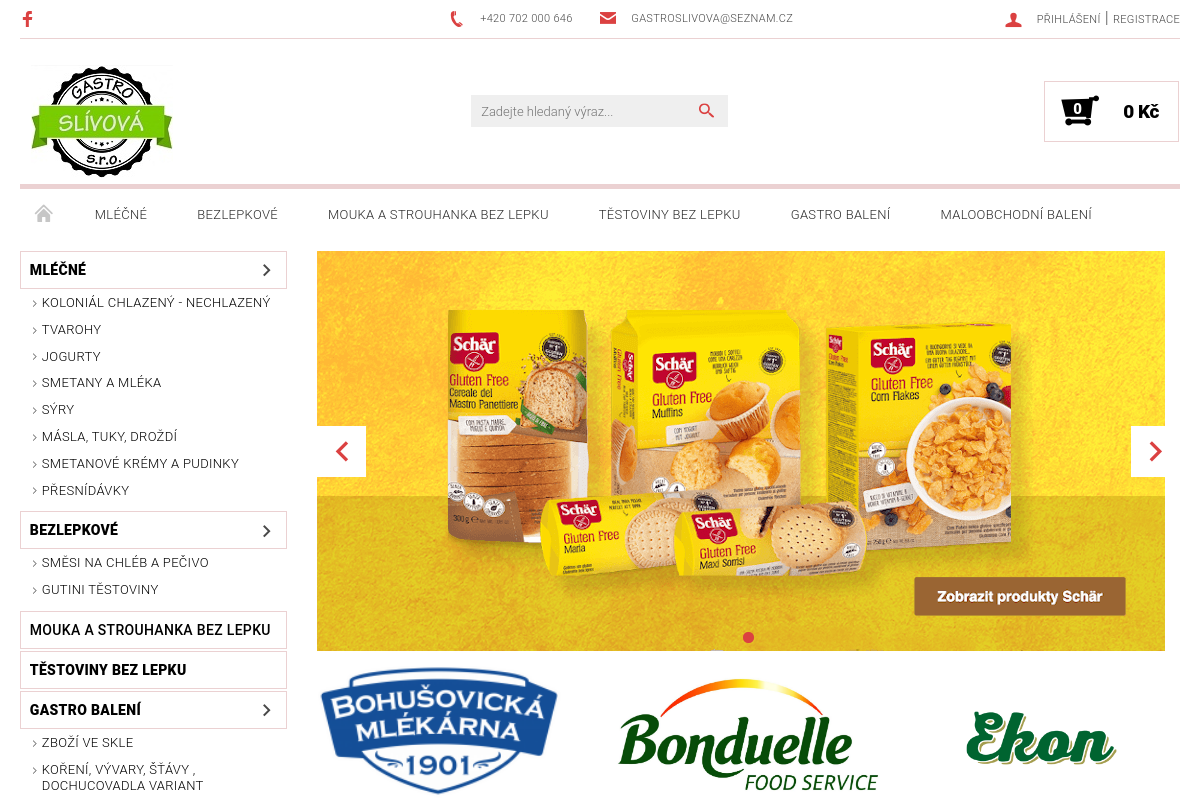Viewport: 1200px width, 800px height.
Task: Select the red carousel dot indicator
Action: pyautogui.click(x=748, y=637)
